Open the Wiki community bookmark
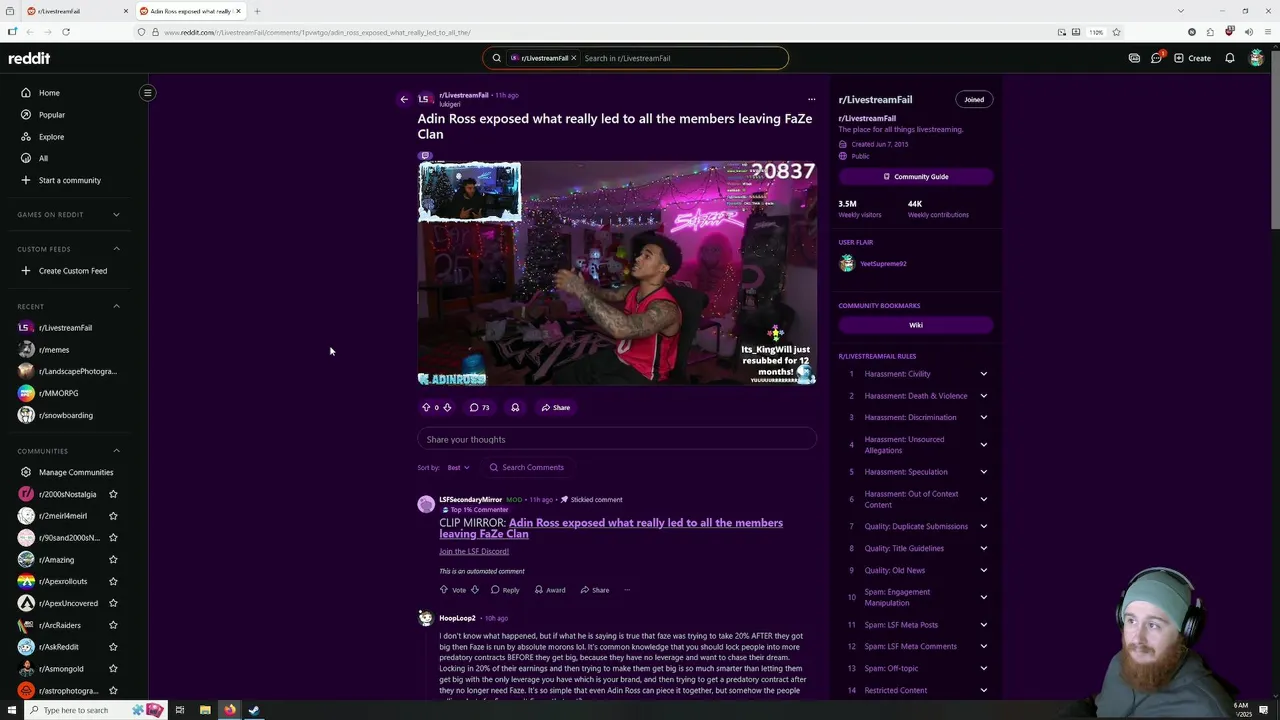Image resolution: width=1280 pixels, height=720 pixels. point(916,325)
